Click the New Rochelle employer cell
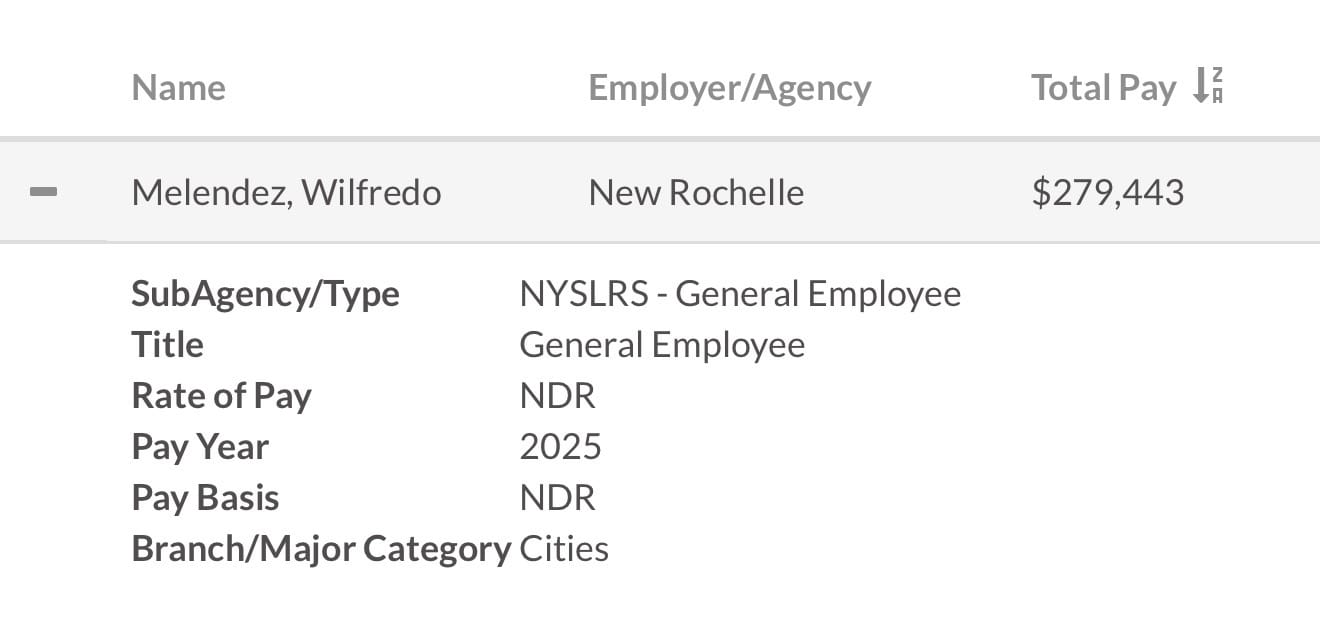The width and height of the screenshot is (1320, 638). [696, 192]
